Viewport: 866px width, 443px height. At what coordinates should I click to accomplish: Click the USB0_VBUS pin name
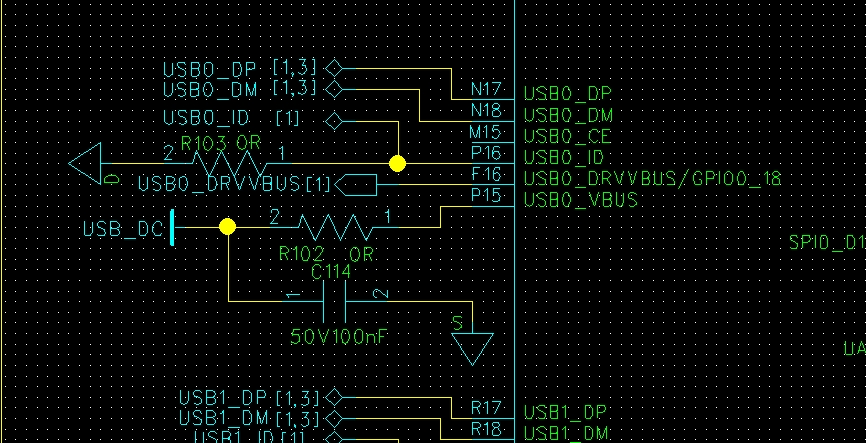[x=580, y=200]
